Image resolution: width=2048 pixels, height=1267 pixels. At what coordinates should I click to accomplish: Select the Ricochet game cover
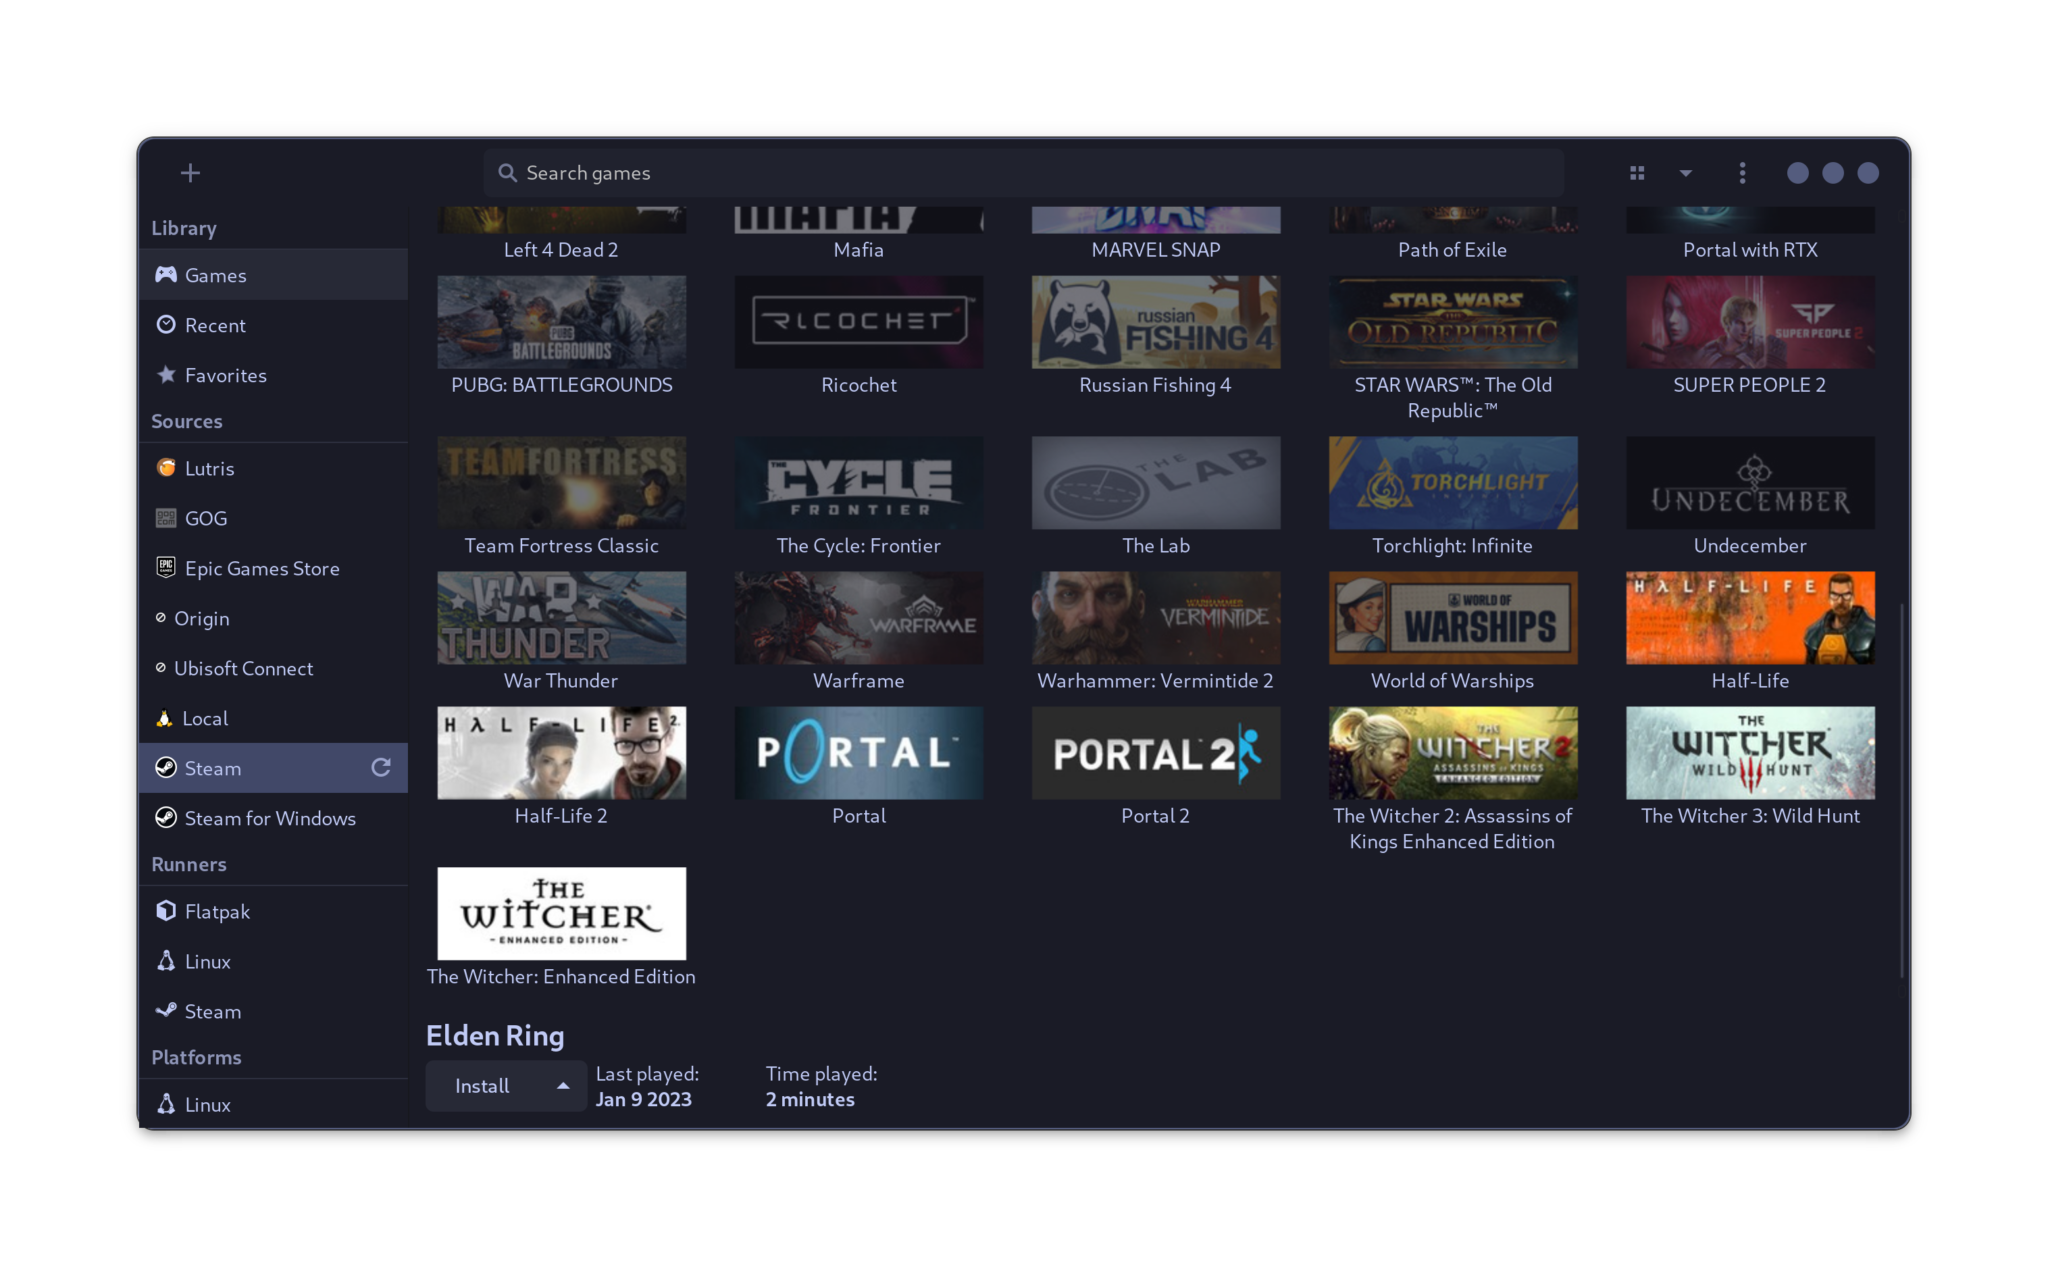tap(858, 322)
